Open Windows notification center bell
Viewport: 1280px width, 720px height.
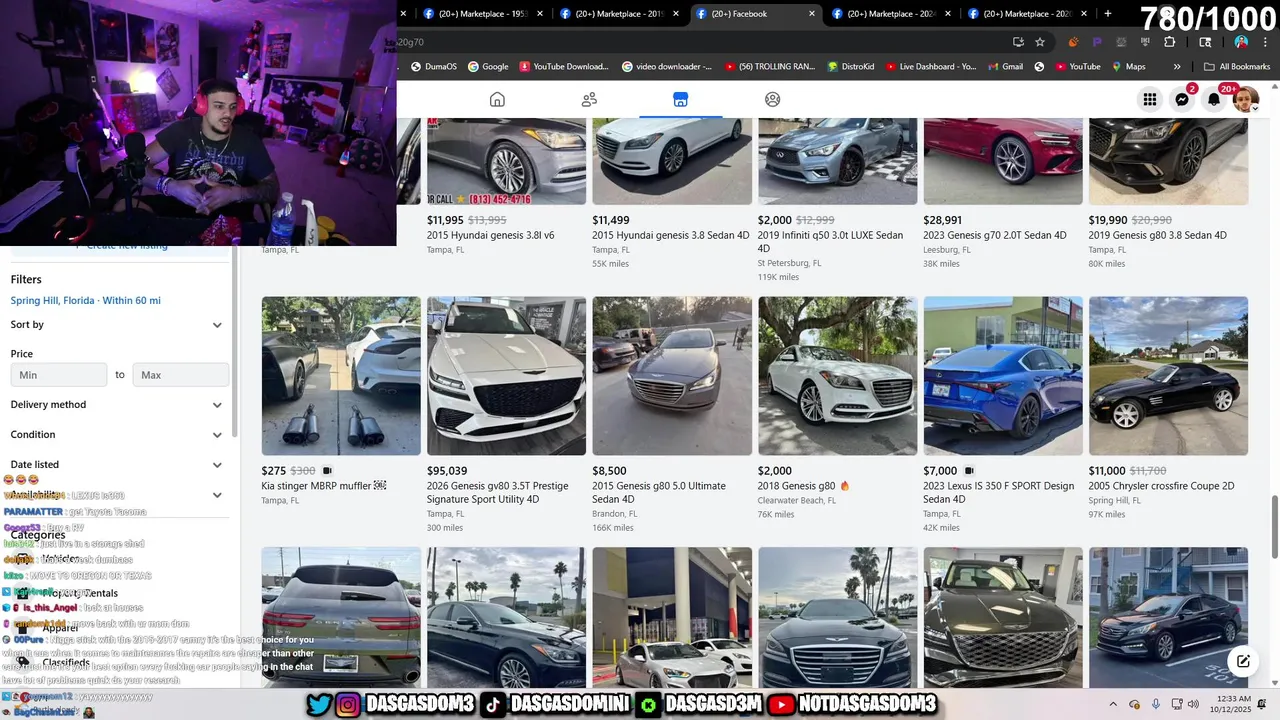point(1262,704)
